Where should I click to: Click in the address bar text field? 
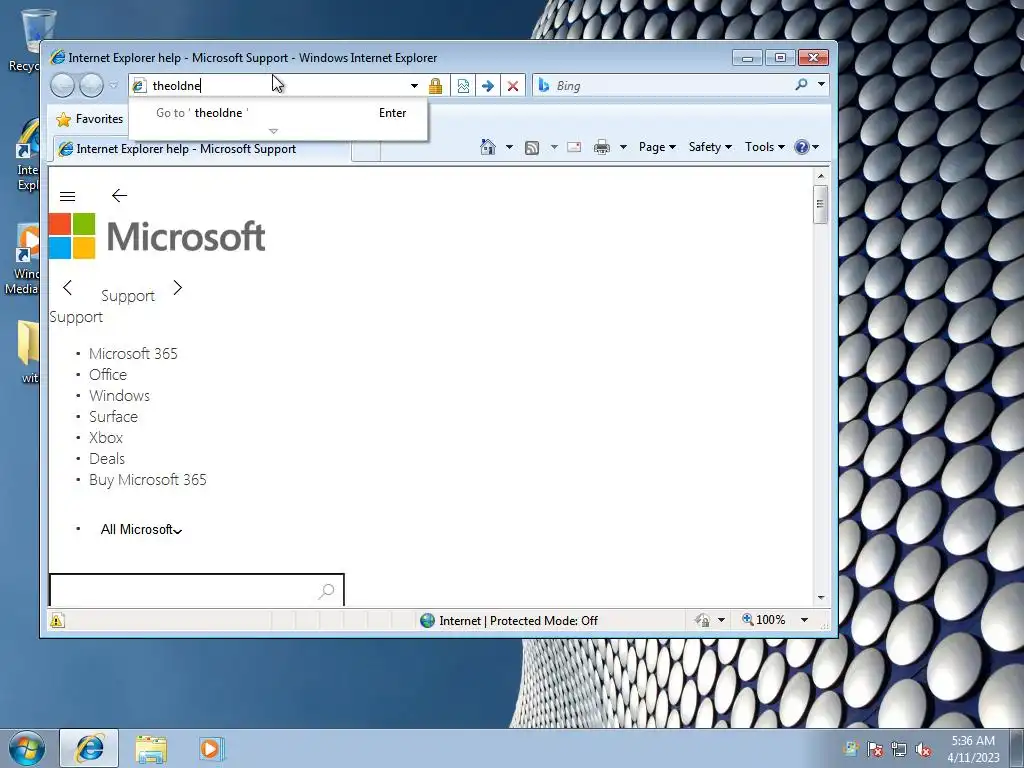coord(278,86)
